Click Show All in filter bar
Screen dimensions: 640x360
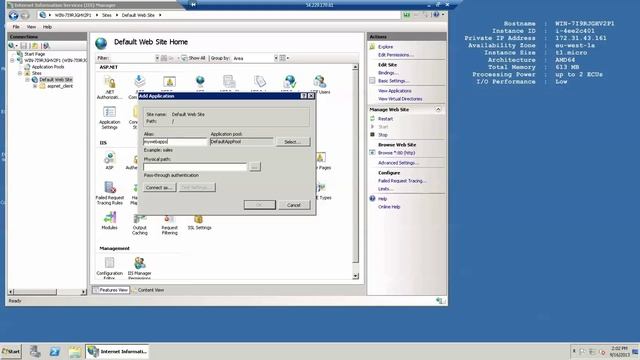tap(193, 58)
